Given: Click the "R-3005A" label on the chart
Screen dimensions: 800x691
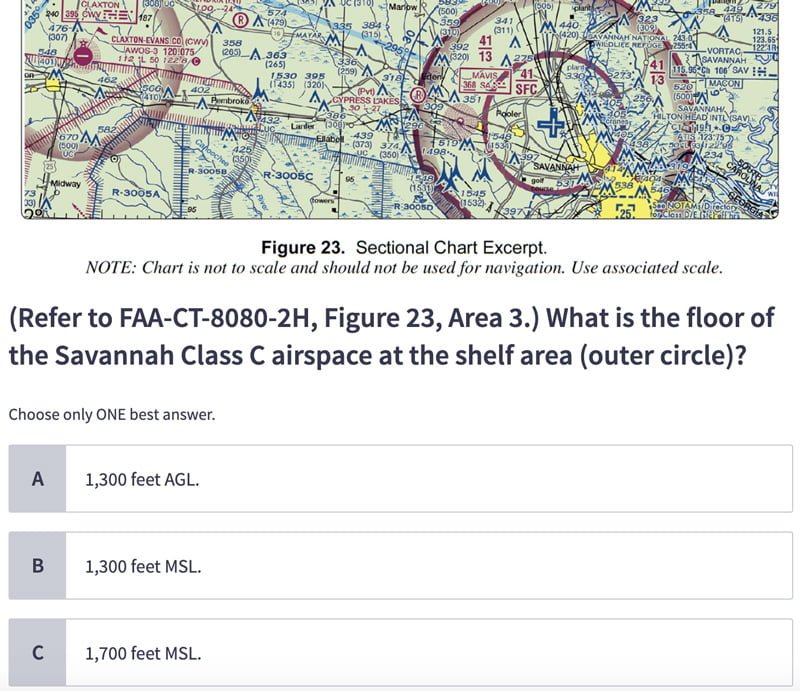Looking at the screenshot, I should pyautogui.click(x=136, y=192).
